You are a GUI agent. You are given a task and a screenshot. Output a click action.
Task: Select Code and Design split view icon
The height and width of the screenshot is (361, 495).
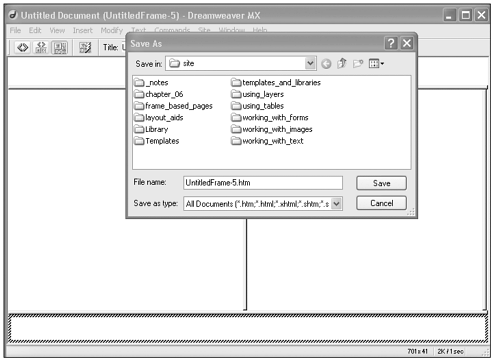(41, 47)
